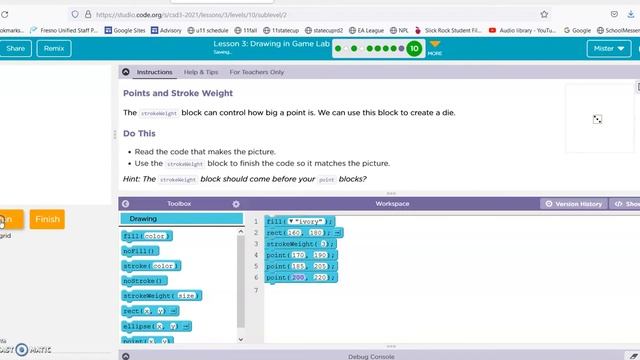
Task: Bookmark this page with star icon
Action: [x=544, y=14]
